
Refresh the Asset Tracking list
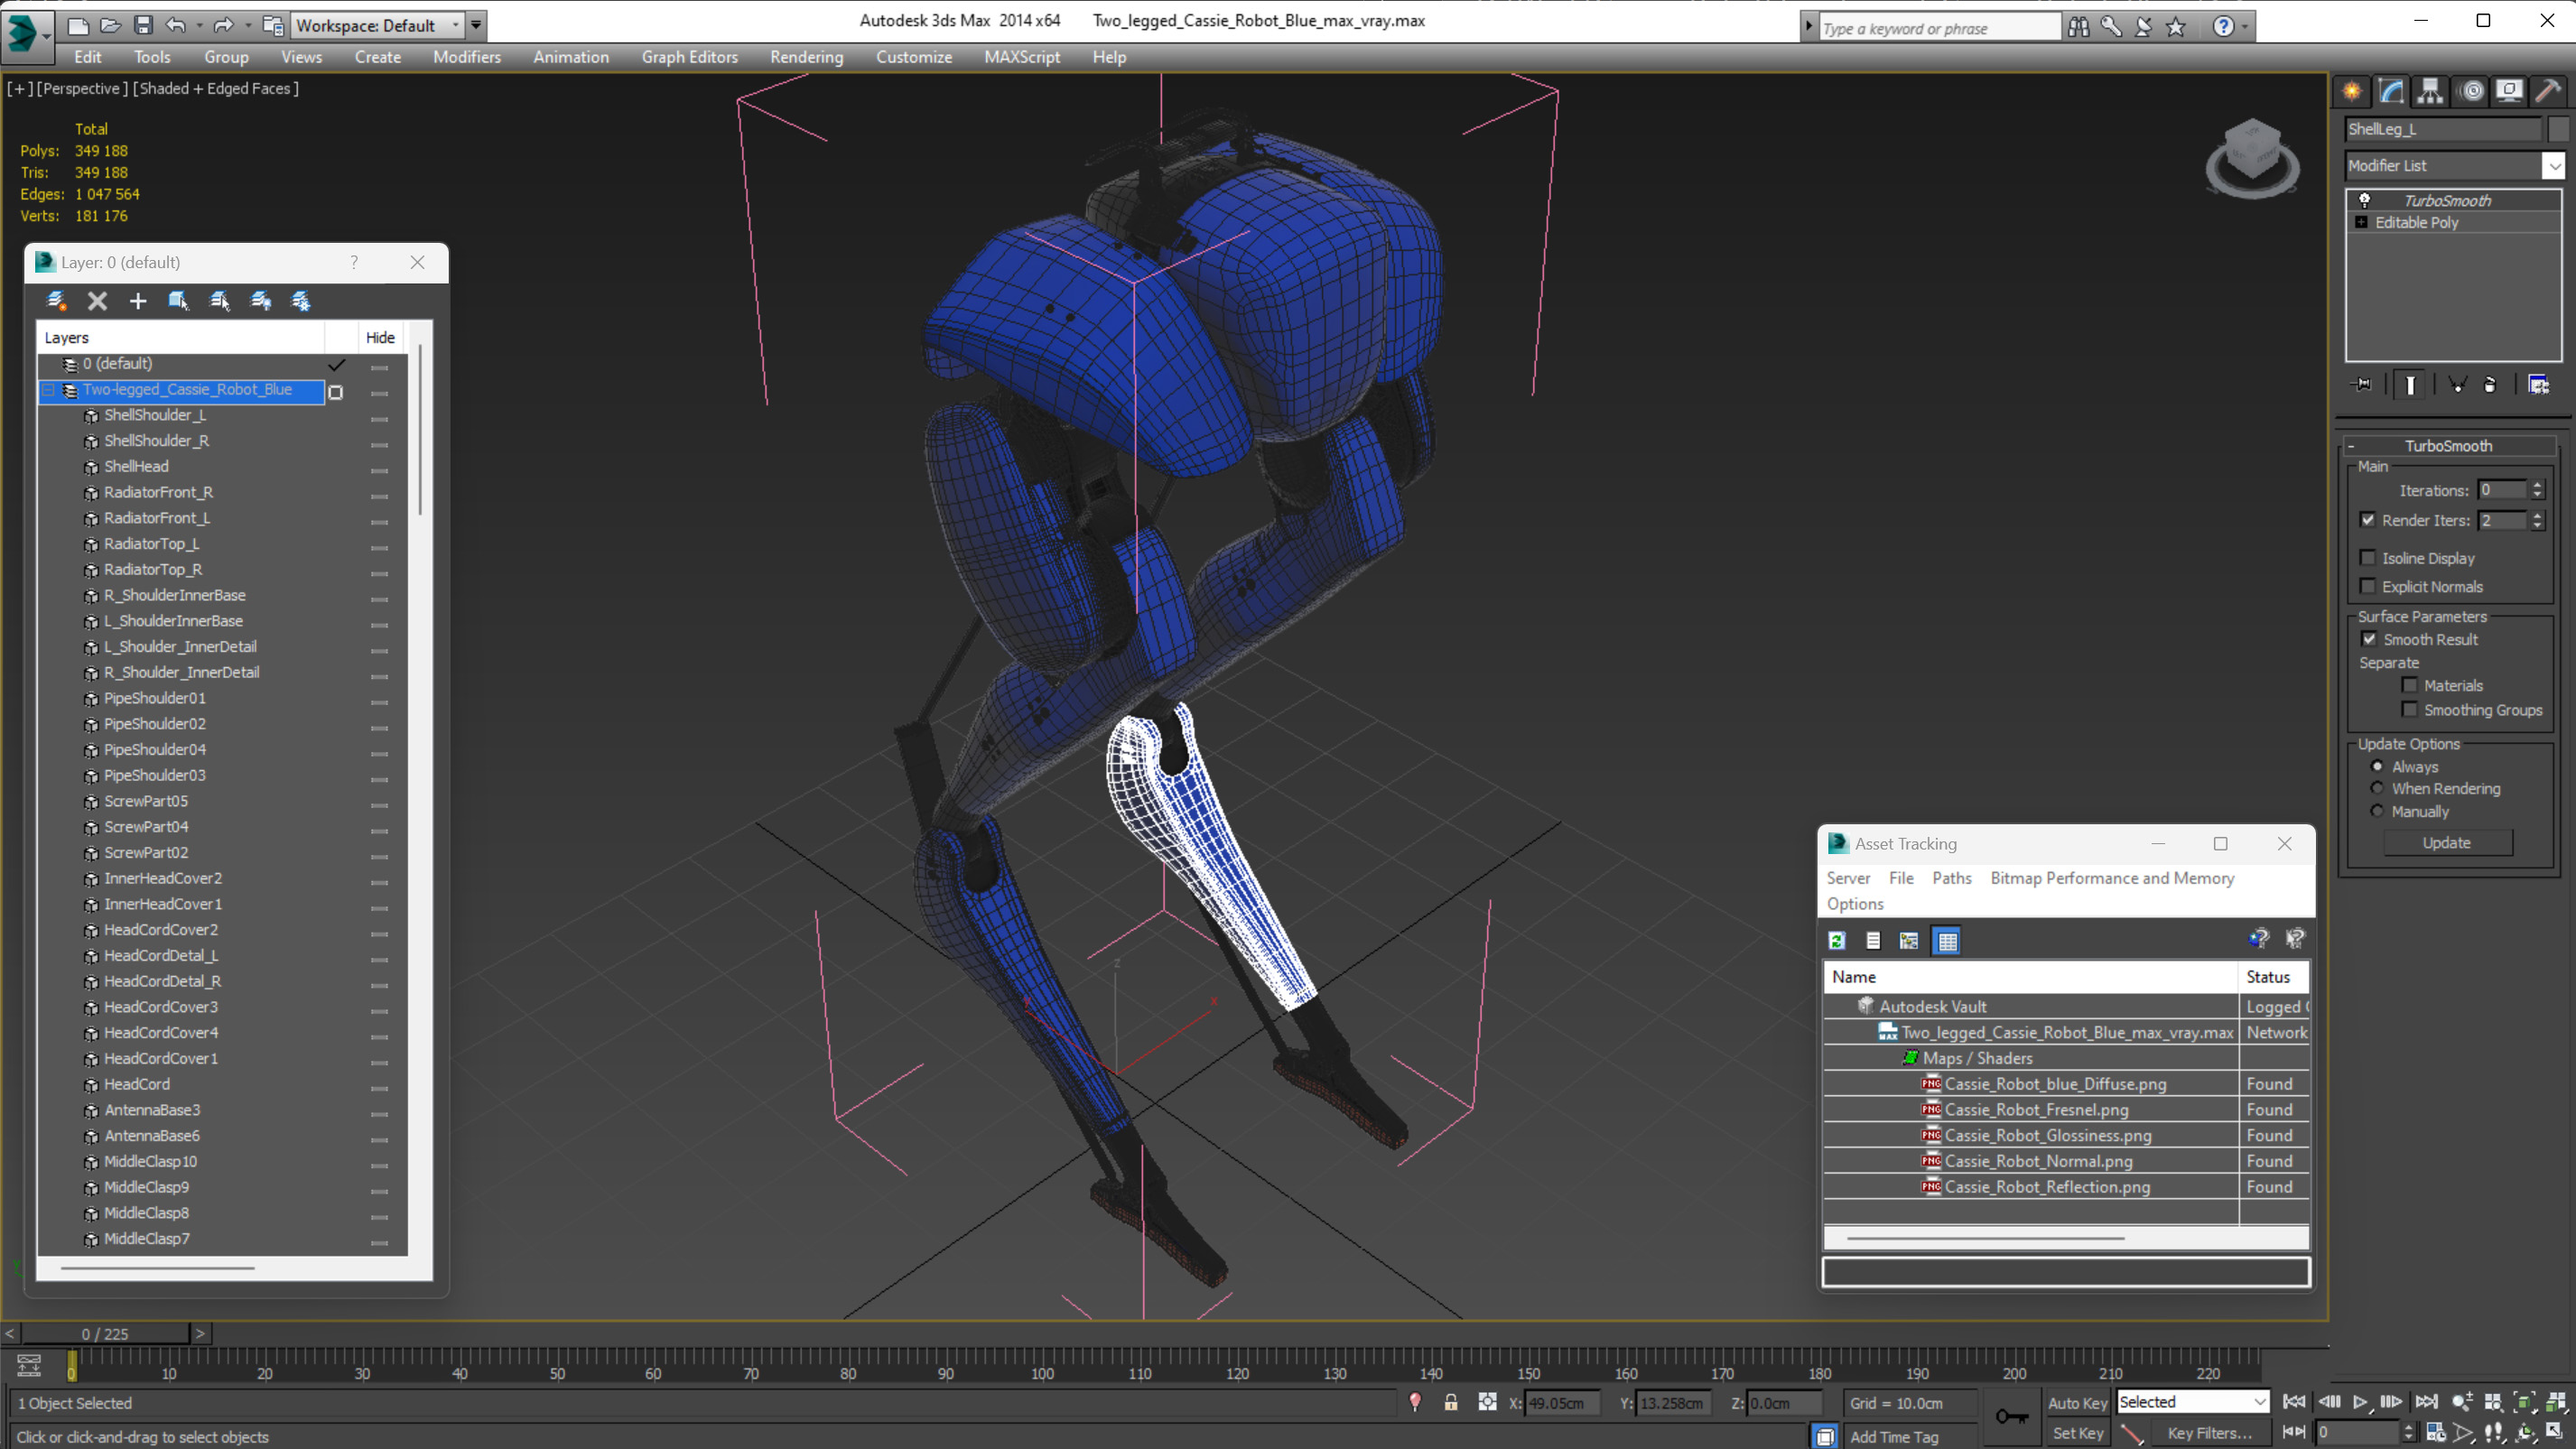[1837, 941]
